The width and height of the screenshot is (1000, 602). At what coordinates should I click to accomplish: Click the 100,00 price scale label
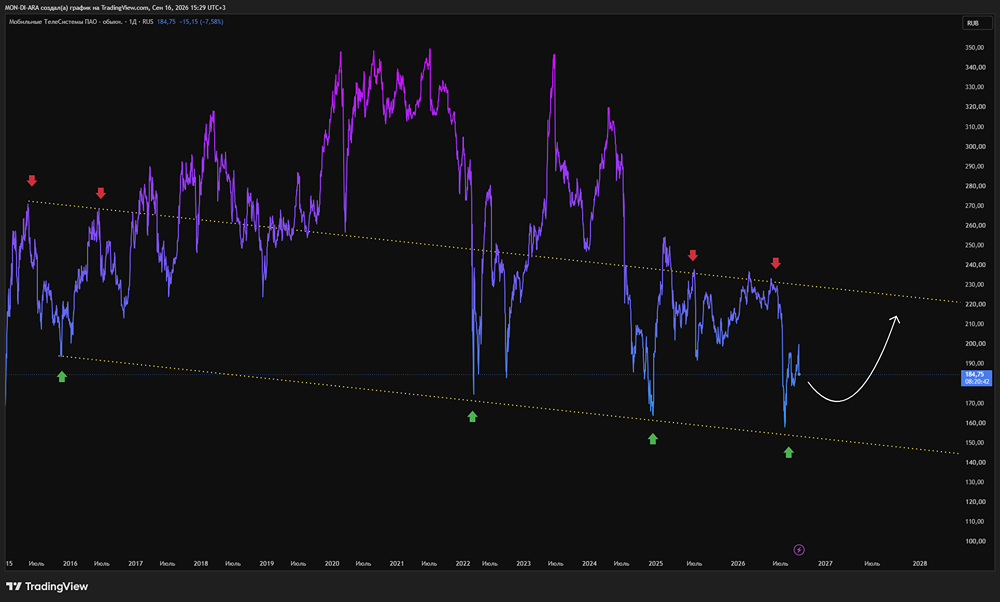[975, 541]
